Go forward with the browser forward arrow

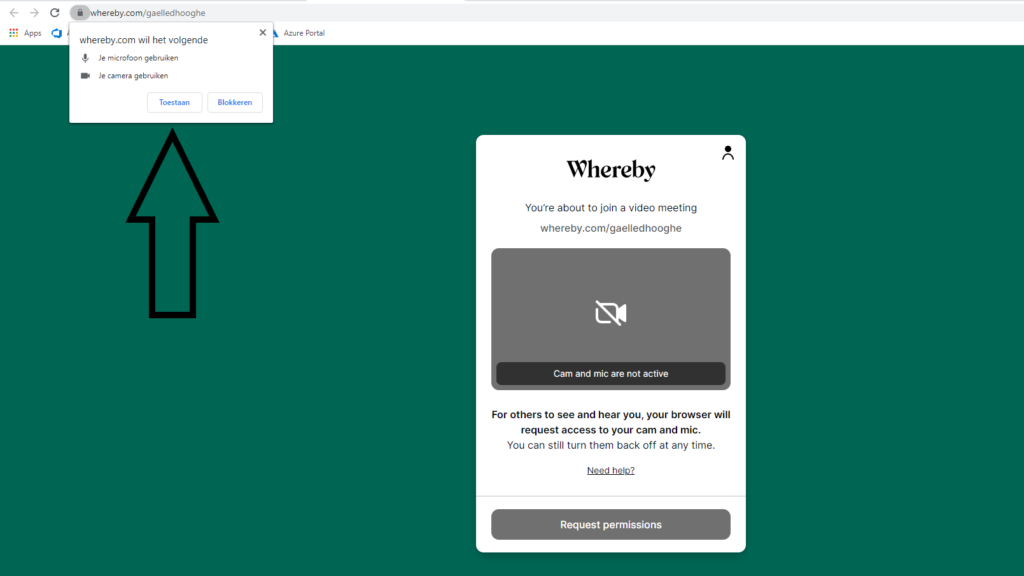pos(34,12)
